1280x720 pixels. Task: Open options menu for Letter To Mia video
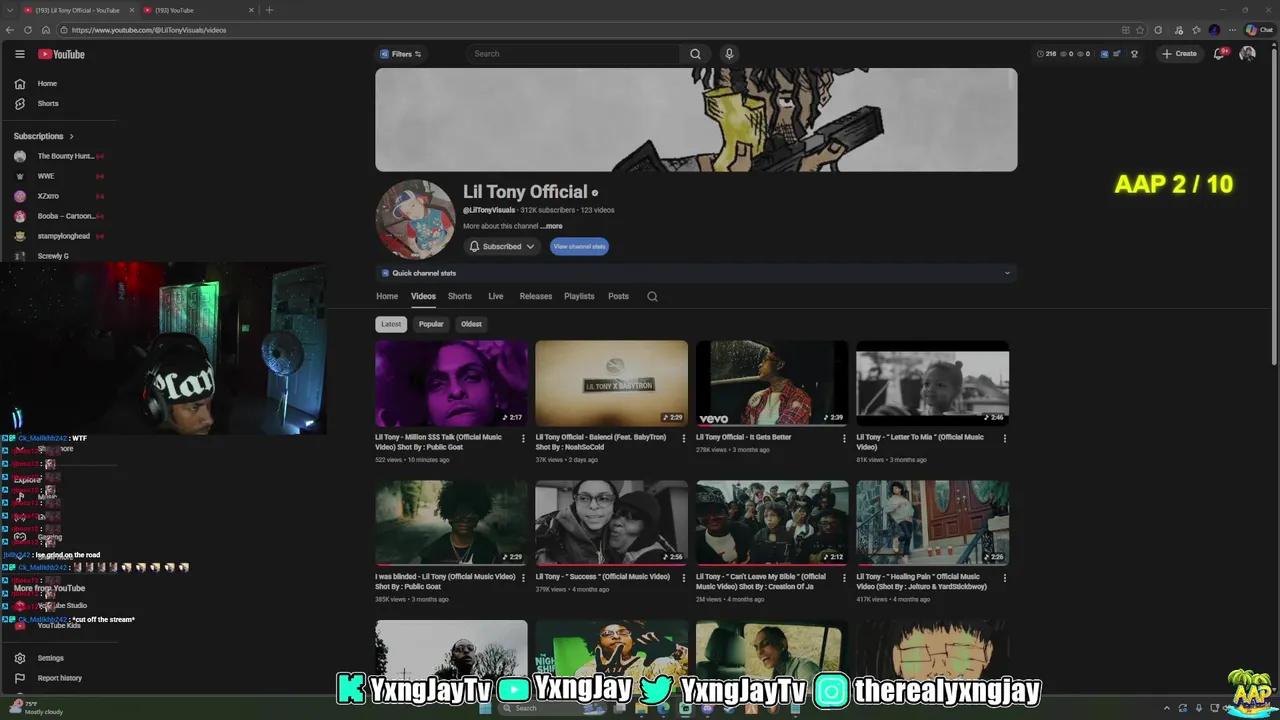(x=1004, y=438)
